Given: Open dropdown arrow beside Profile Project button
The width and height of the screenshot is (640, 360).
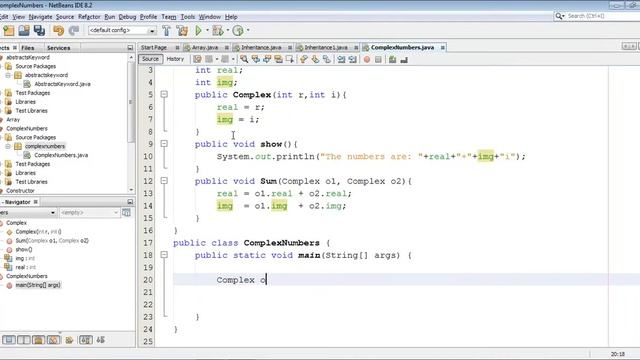Looking at the screenshot, I should [248, 31].
